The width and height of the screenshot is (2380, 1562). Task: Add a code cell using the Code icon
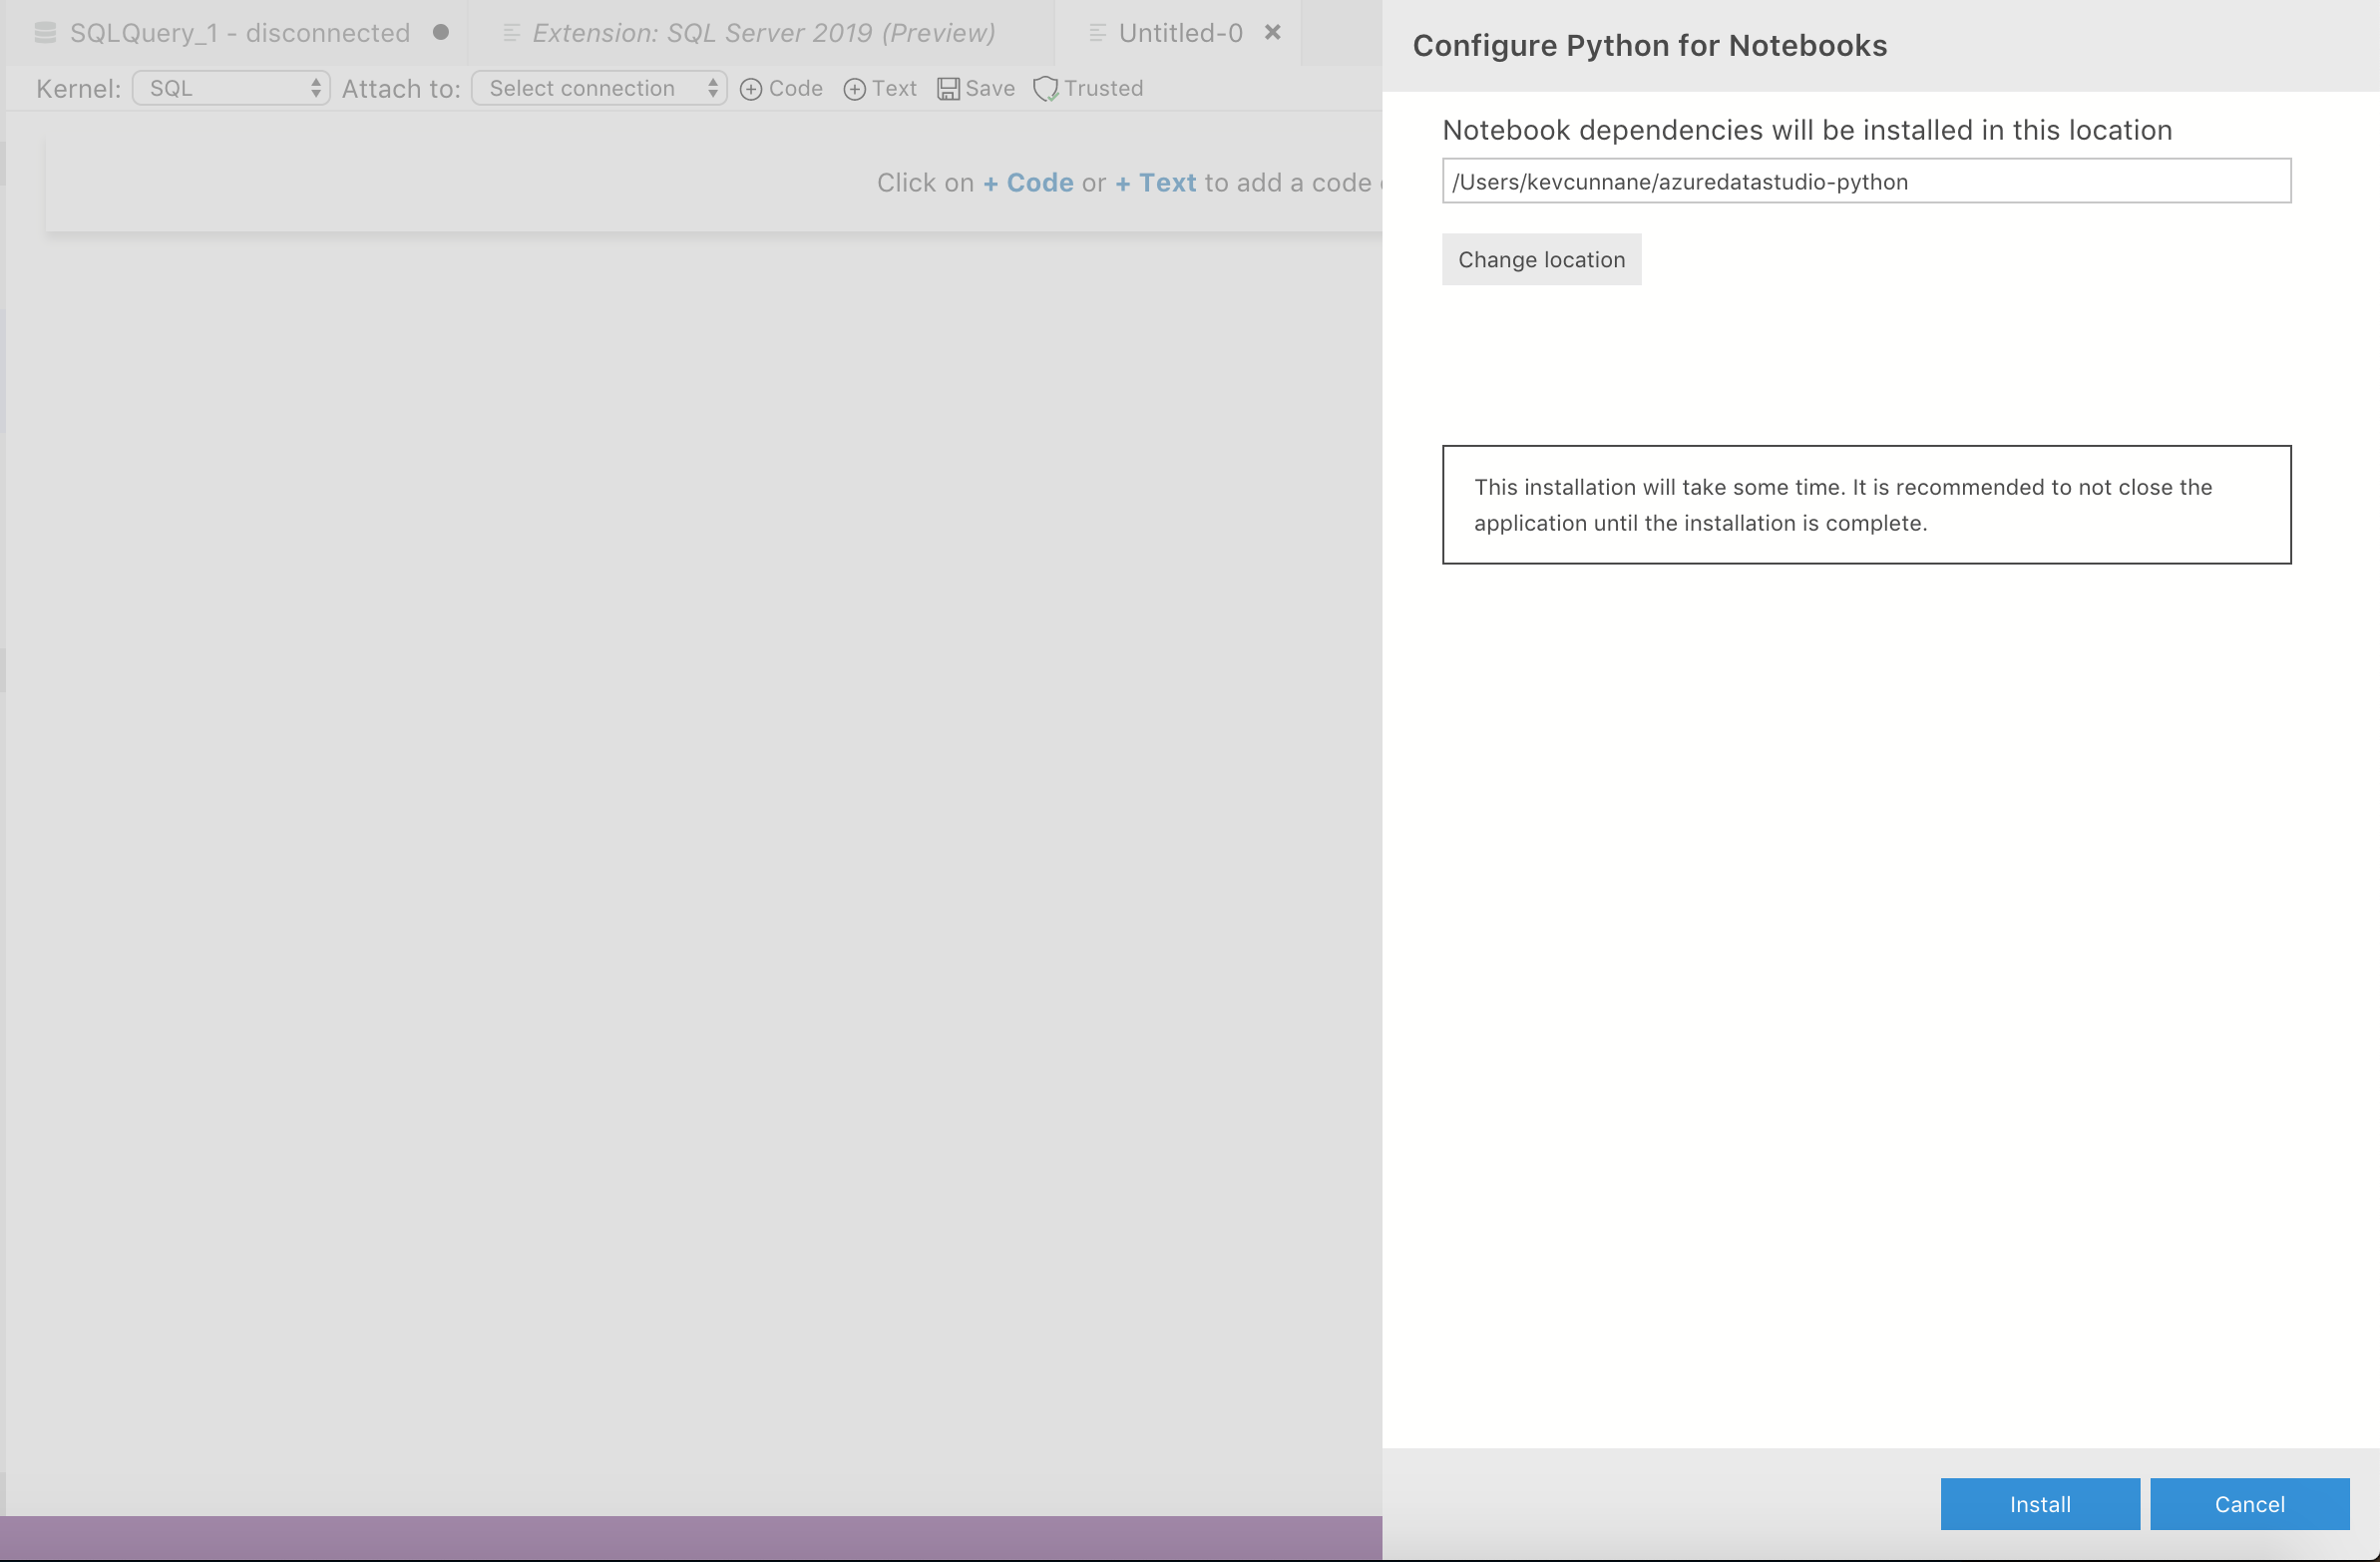[751, 88]
